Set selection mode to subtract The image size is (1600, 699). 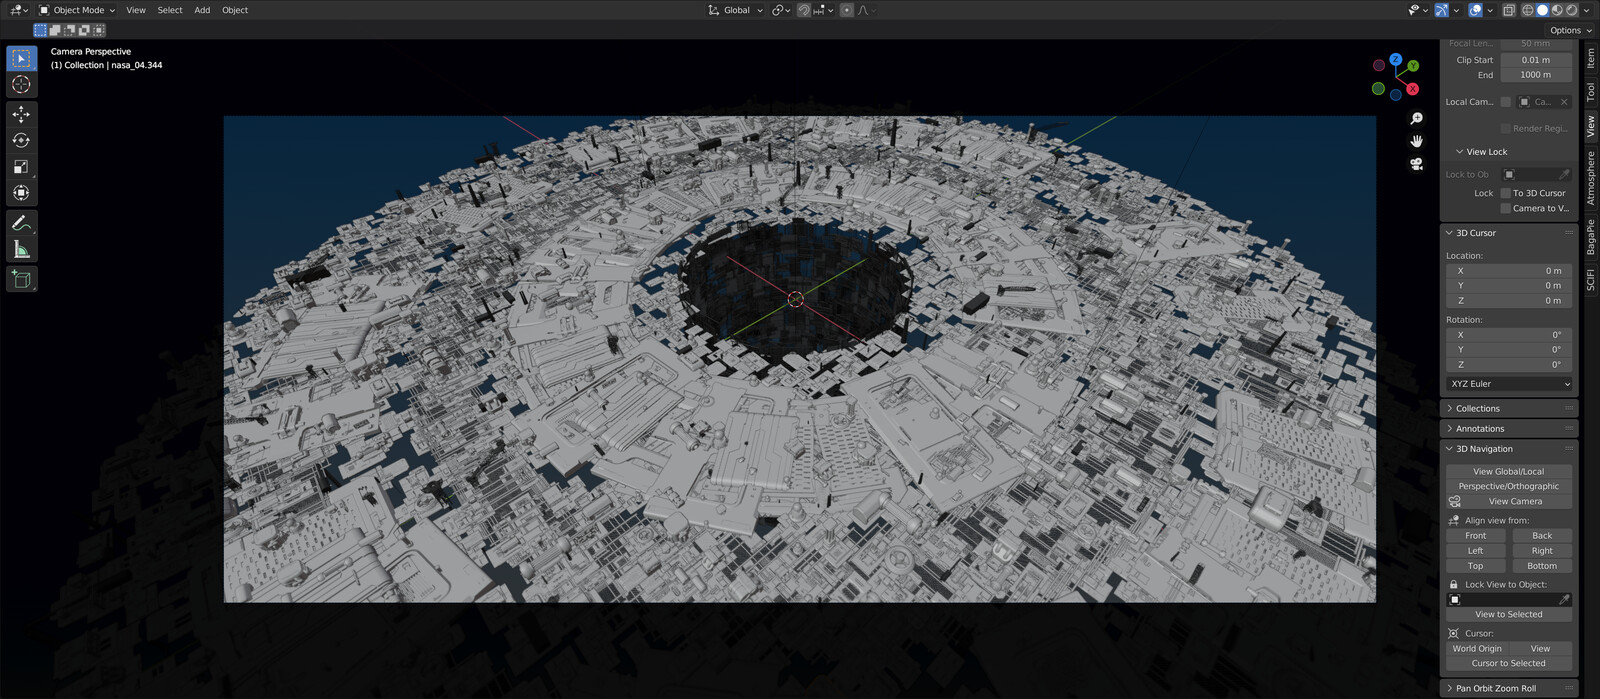pos(70,30)
